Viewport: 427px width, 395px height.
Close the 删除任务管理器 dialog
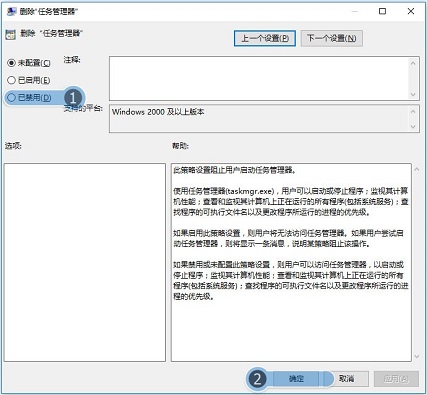point(411,11)
